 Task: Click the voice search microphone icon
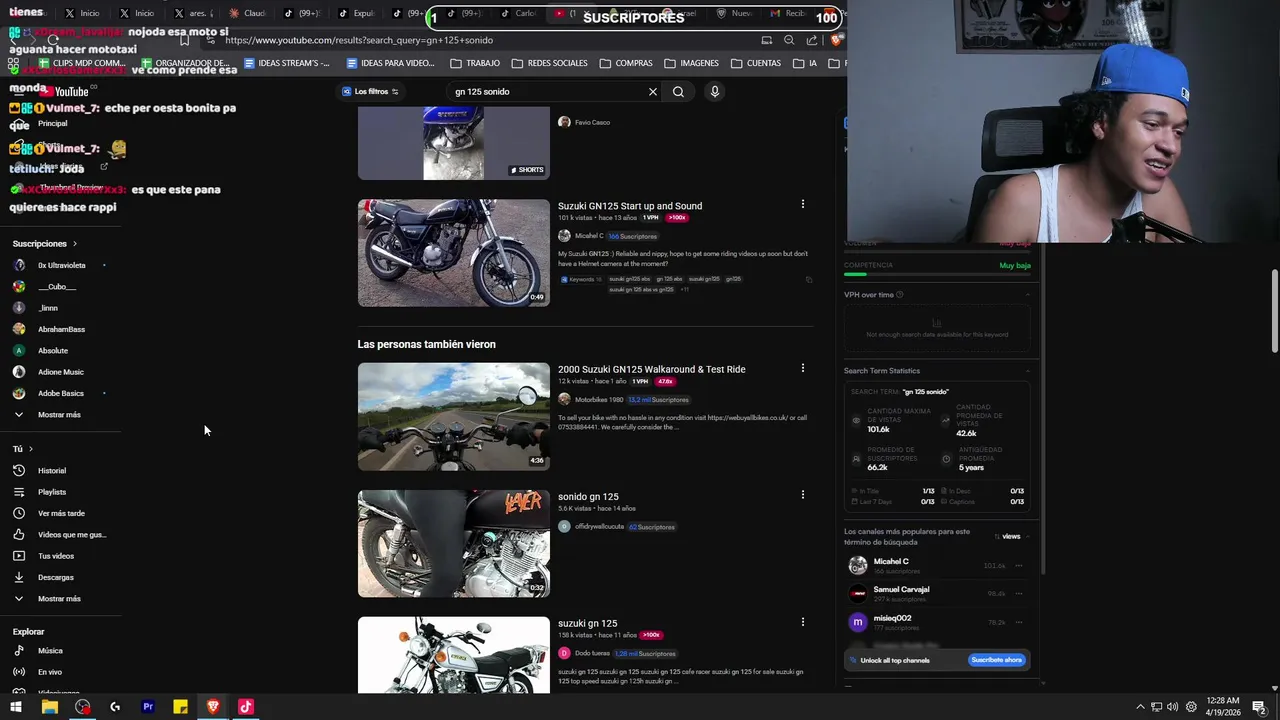tap(714, 91)
